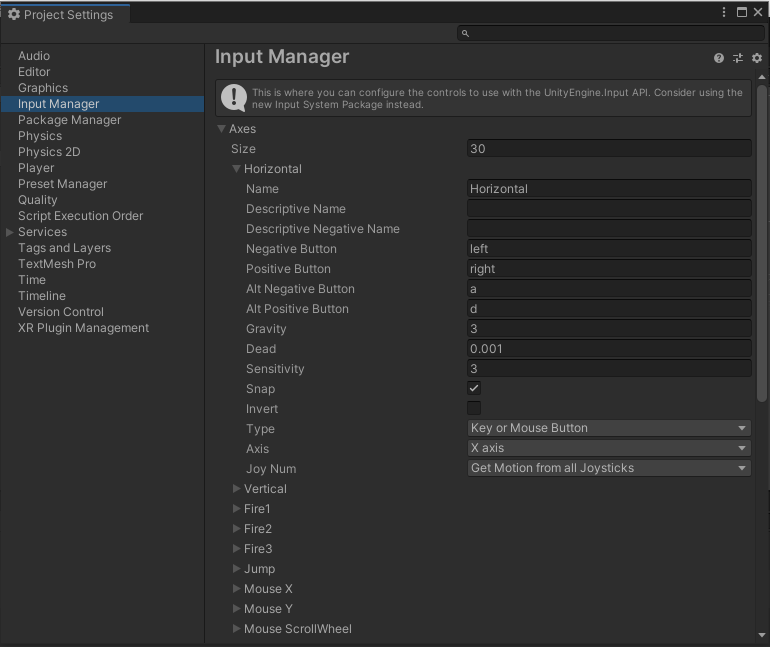Open the Quality settings category
This screenshot has width=770, height=647.
click(38, 200)
